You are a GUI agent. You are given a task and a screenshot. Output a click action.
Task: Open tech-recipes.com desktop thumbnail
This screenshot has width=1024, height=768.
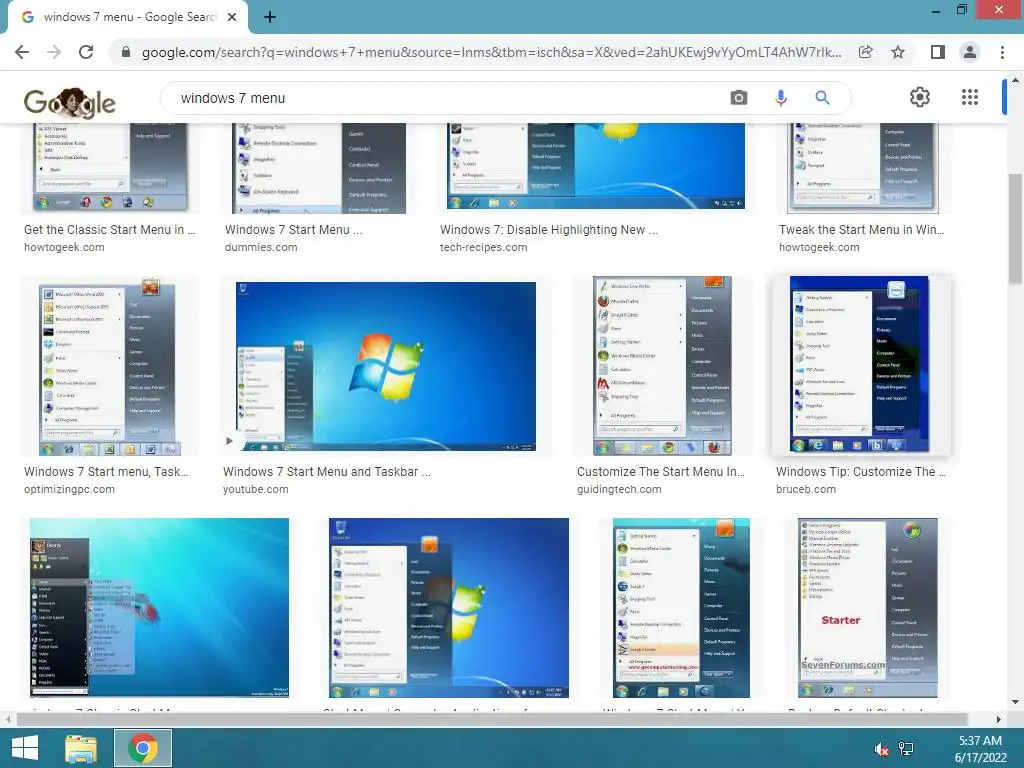(596, 167)
